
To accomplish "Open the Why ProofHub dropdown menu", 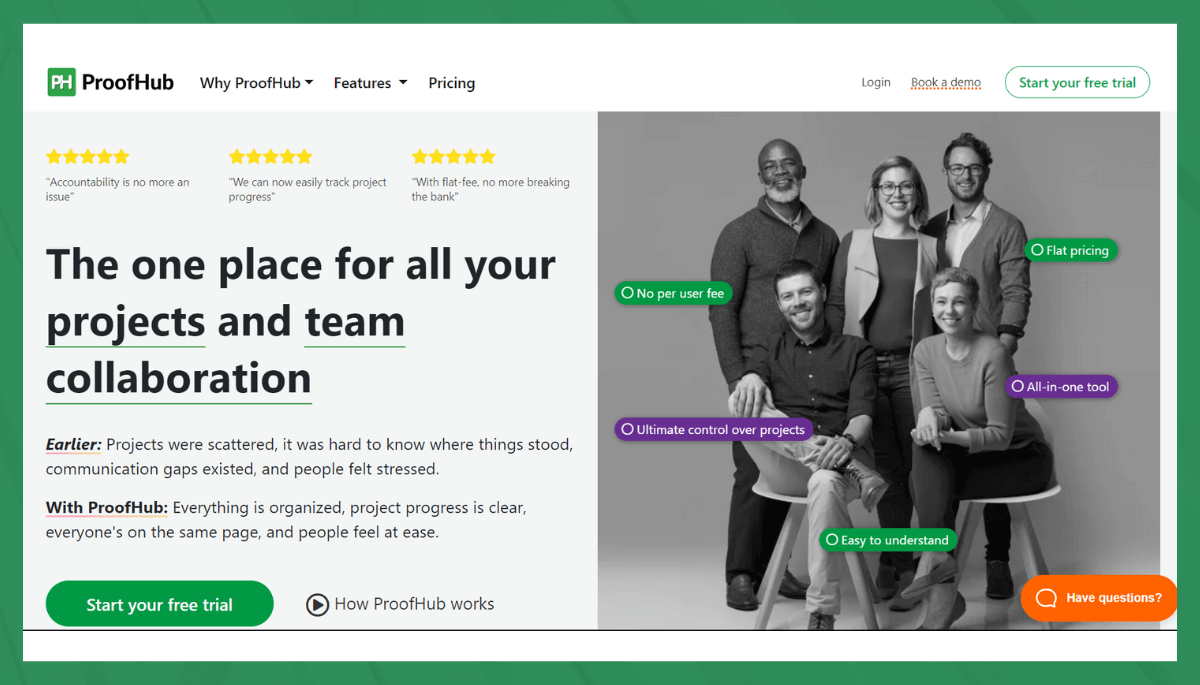I will tap(256, 83).
